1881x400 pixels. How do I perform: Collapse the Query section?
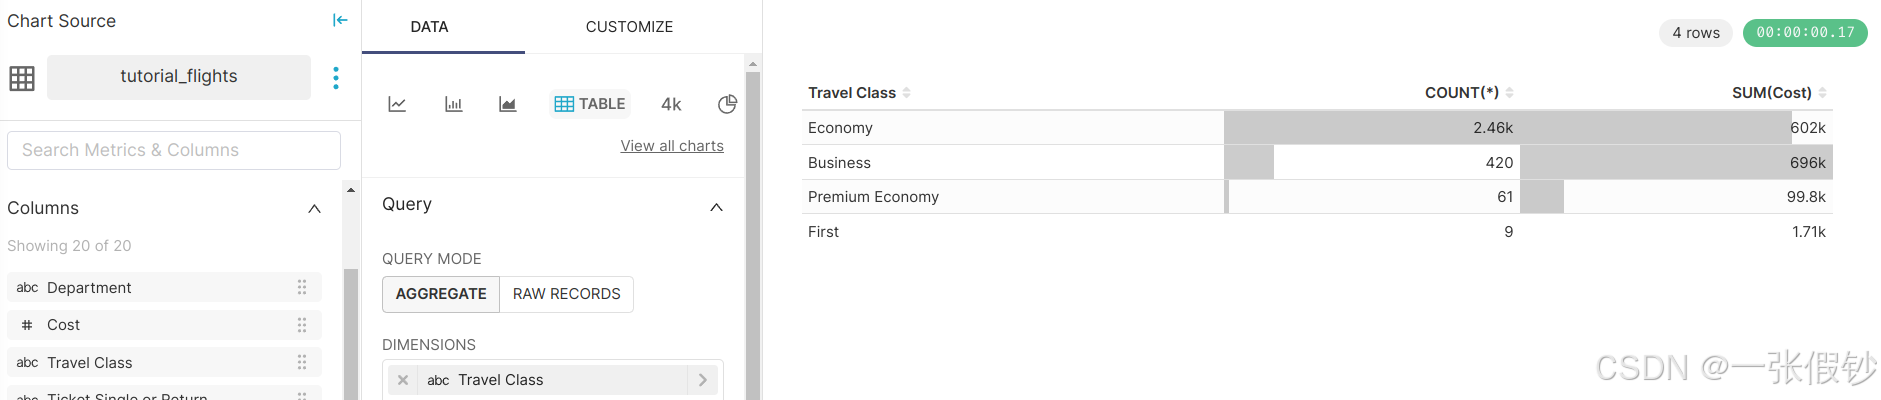click(x=716, y=207)
